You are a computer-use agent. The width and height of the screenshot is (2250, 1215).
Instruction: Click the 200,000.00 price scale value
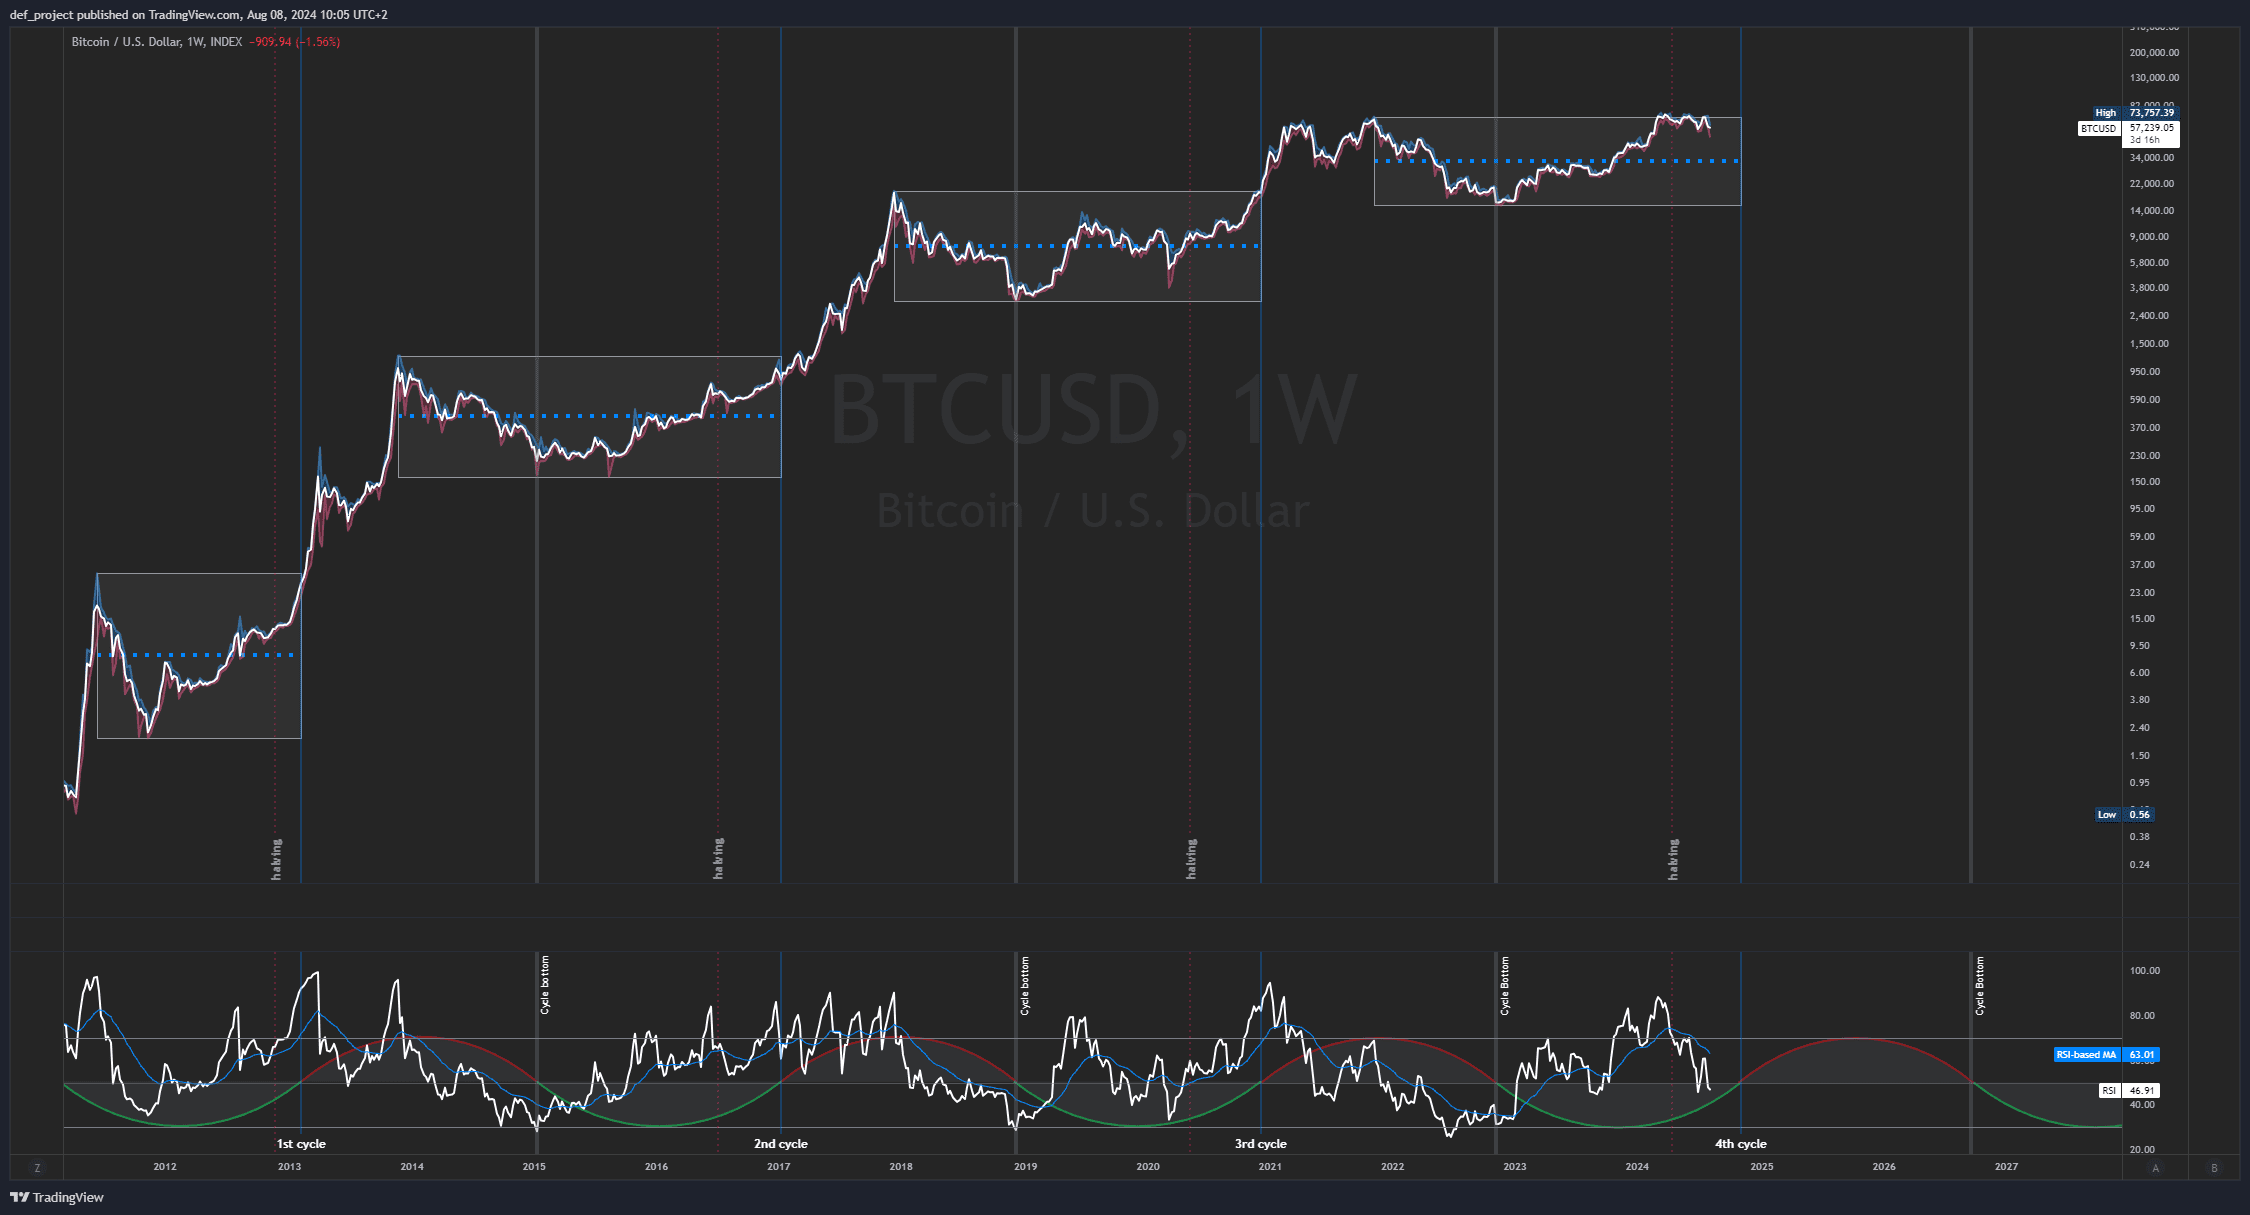2154,53
